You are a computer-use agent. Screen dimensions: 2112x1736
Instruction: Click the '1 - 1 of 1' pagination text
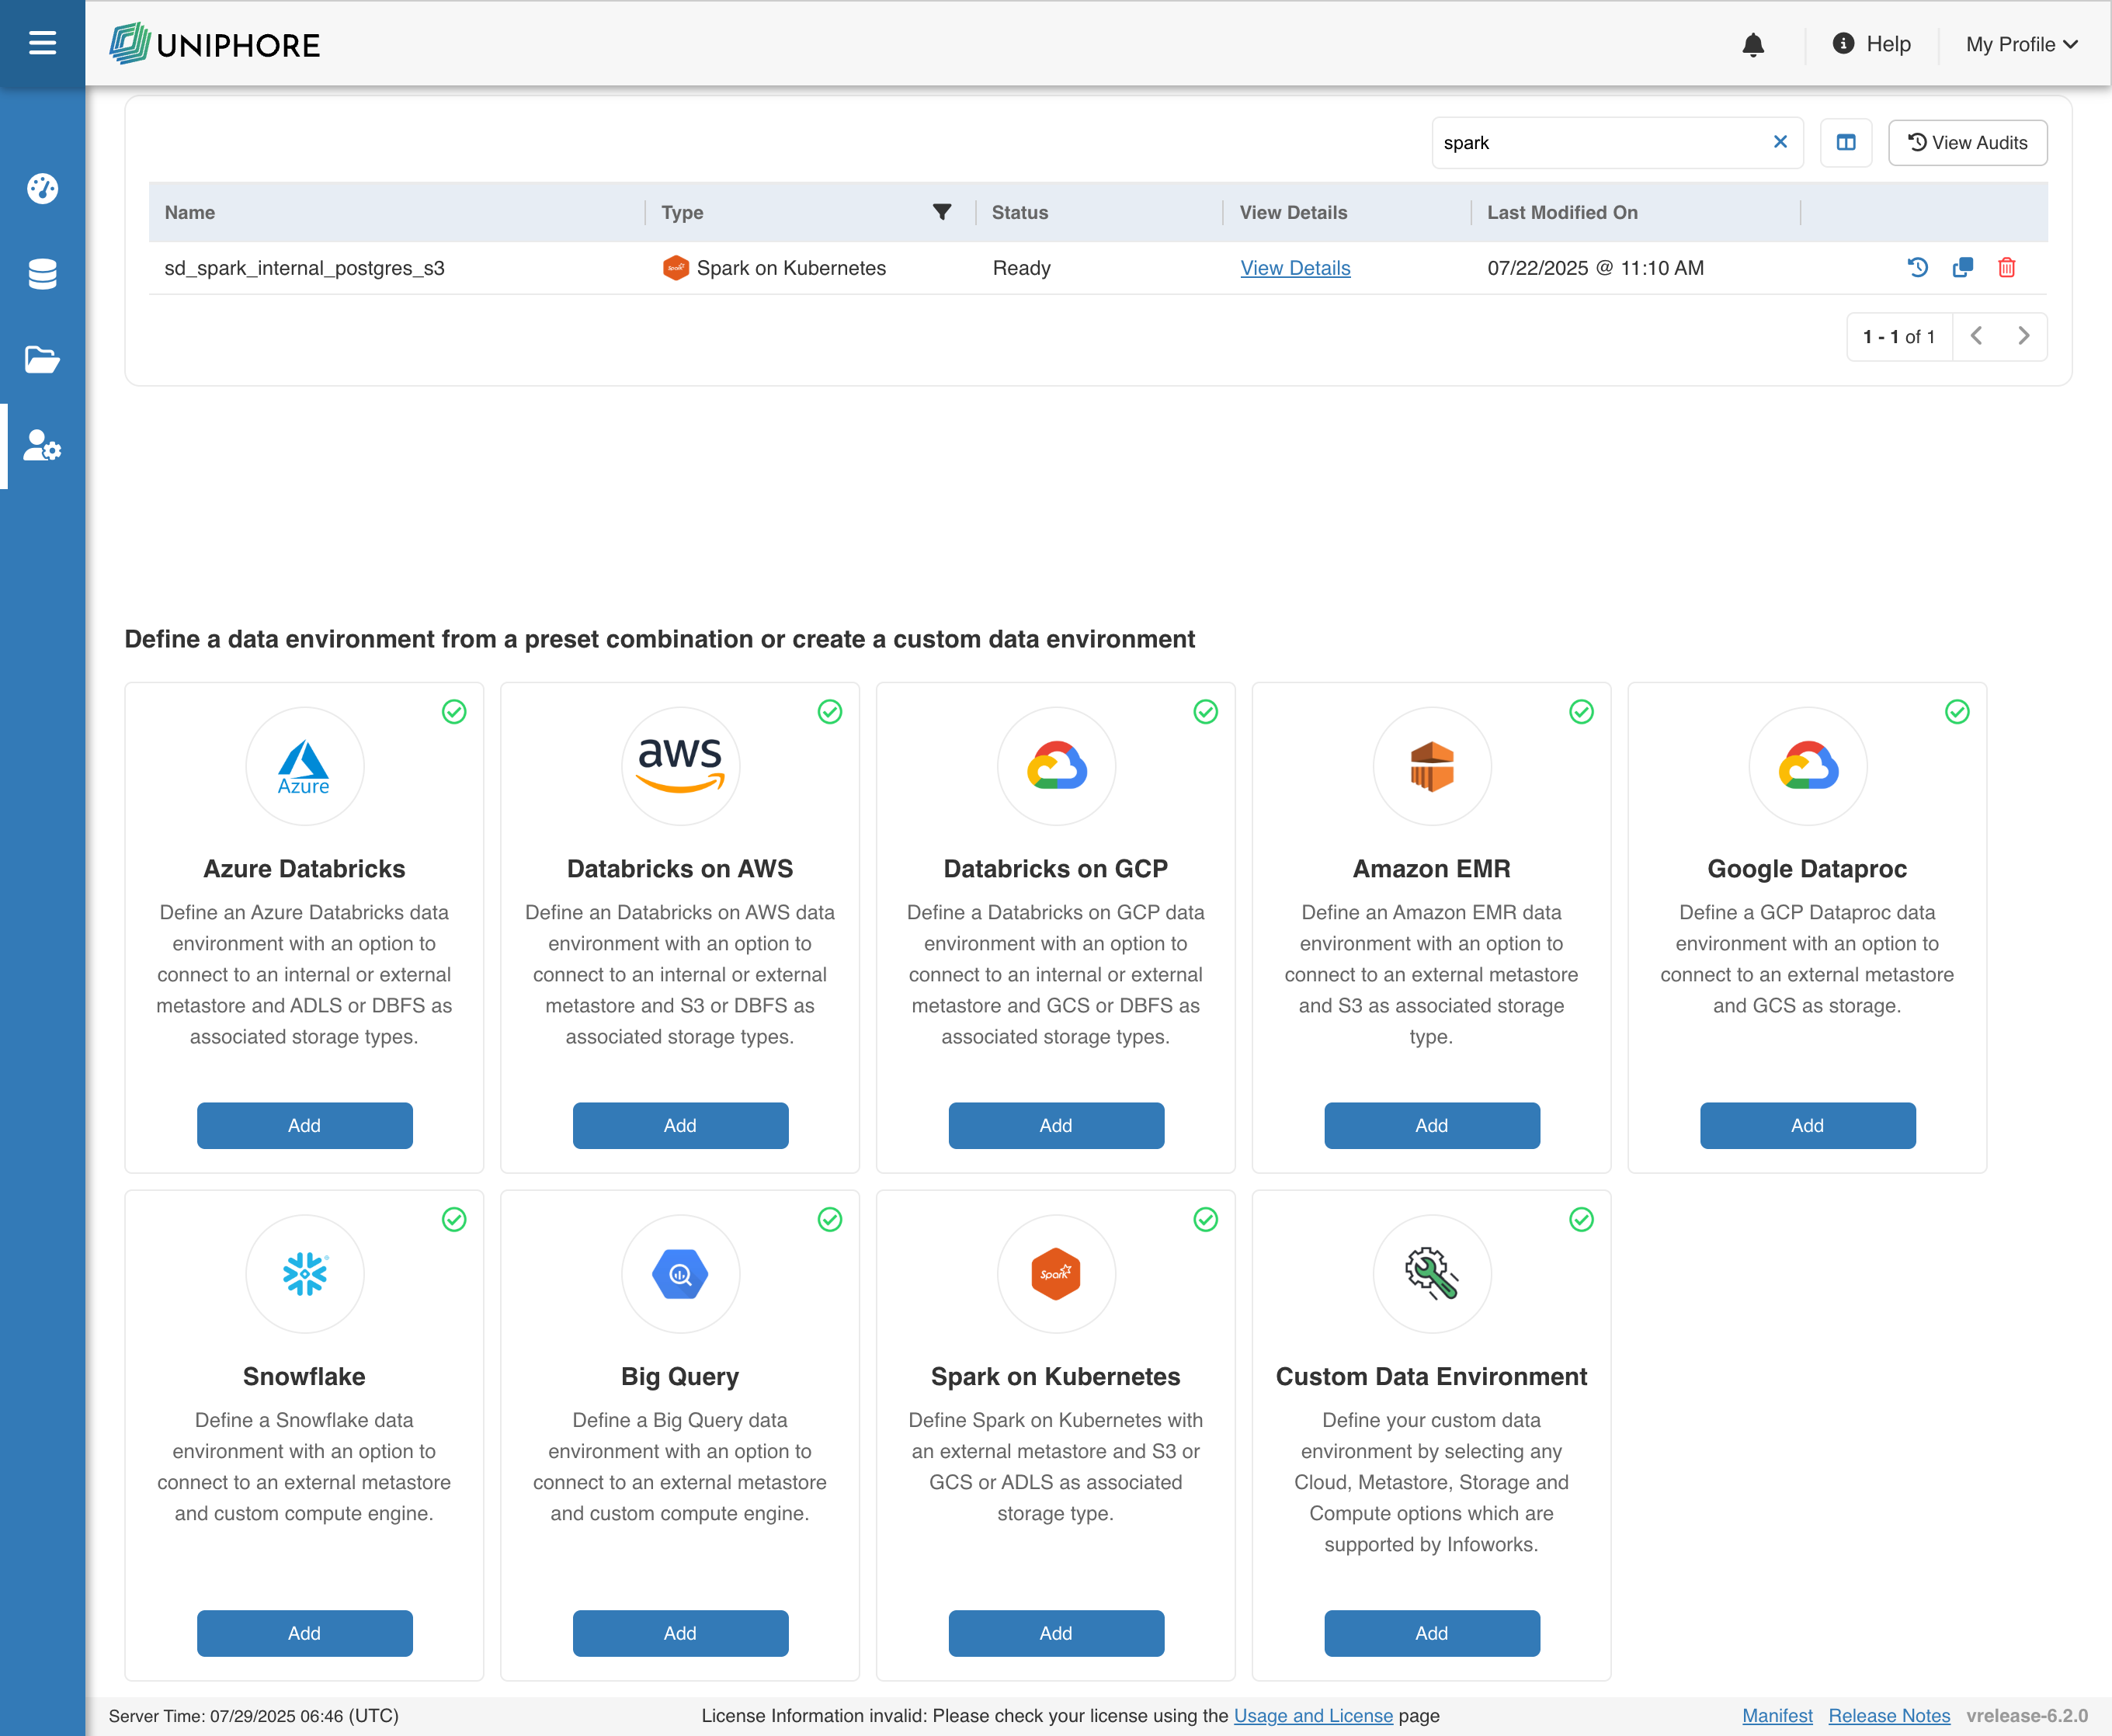(x=1898, y=337)
